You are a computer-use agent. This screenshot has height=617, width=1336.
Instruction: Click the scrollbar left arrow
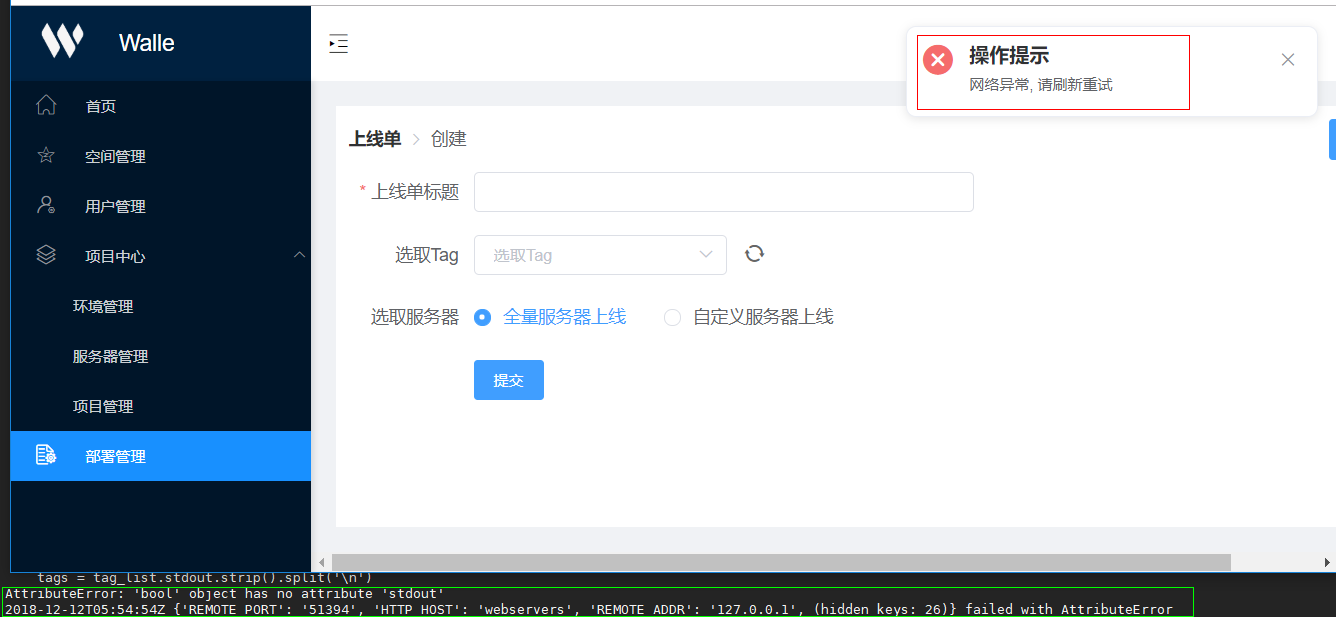[x=322, y=562]
